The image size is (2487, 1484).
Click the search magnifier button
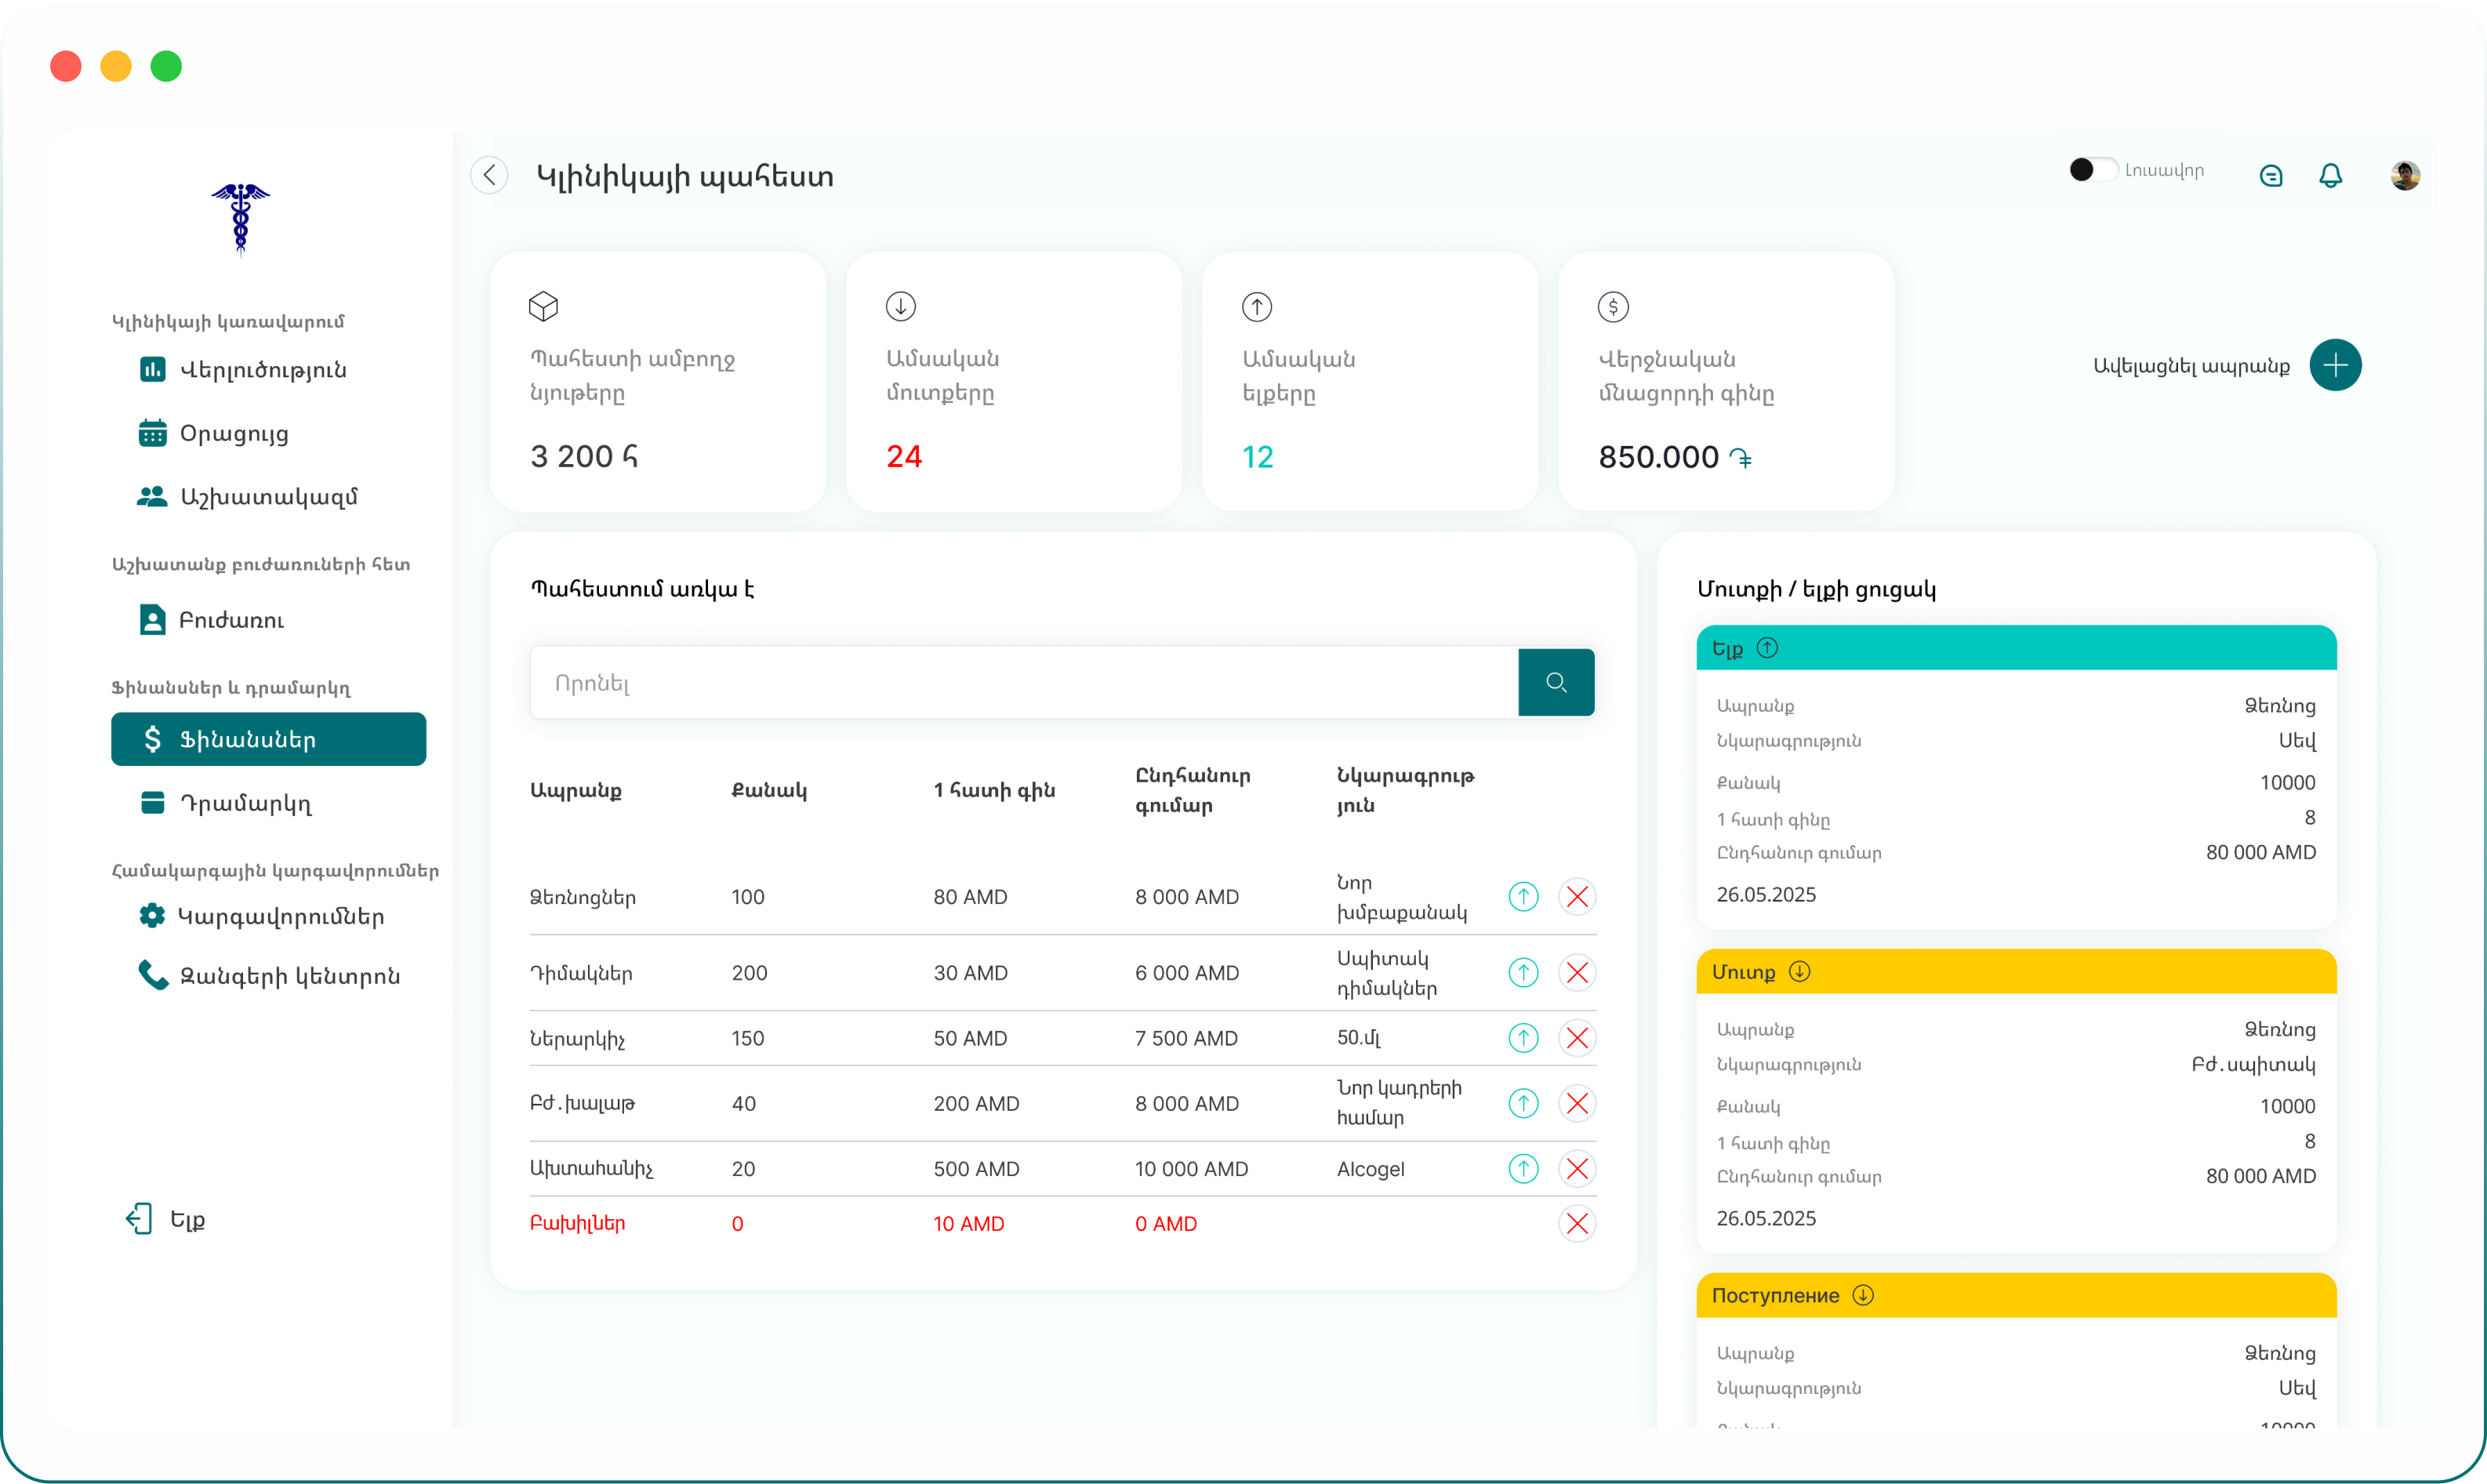click(x=1556, y=683)
